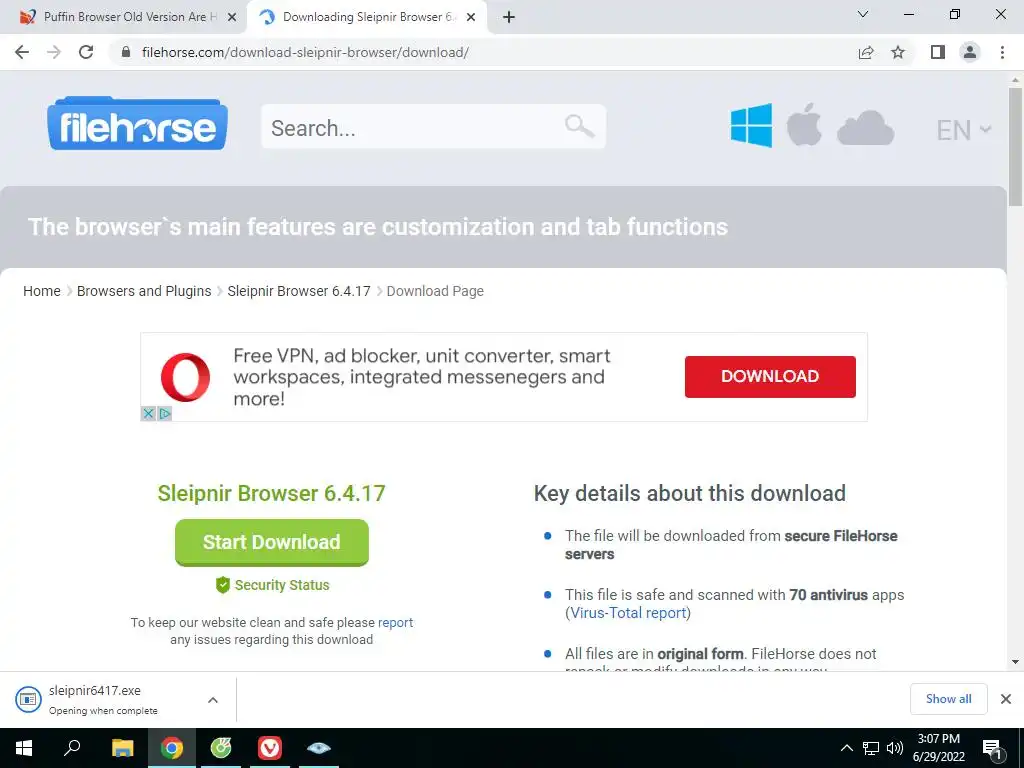
Task: Open taskbar search magnifier
Action: (x=72, y=748)
